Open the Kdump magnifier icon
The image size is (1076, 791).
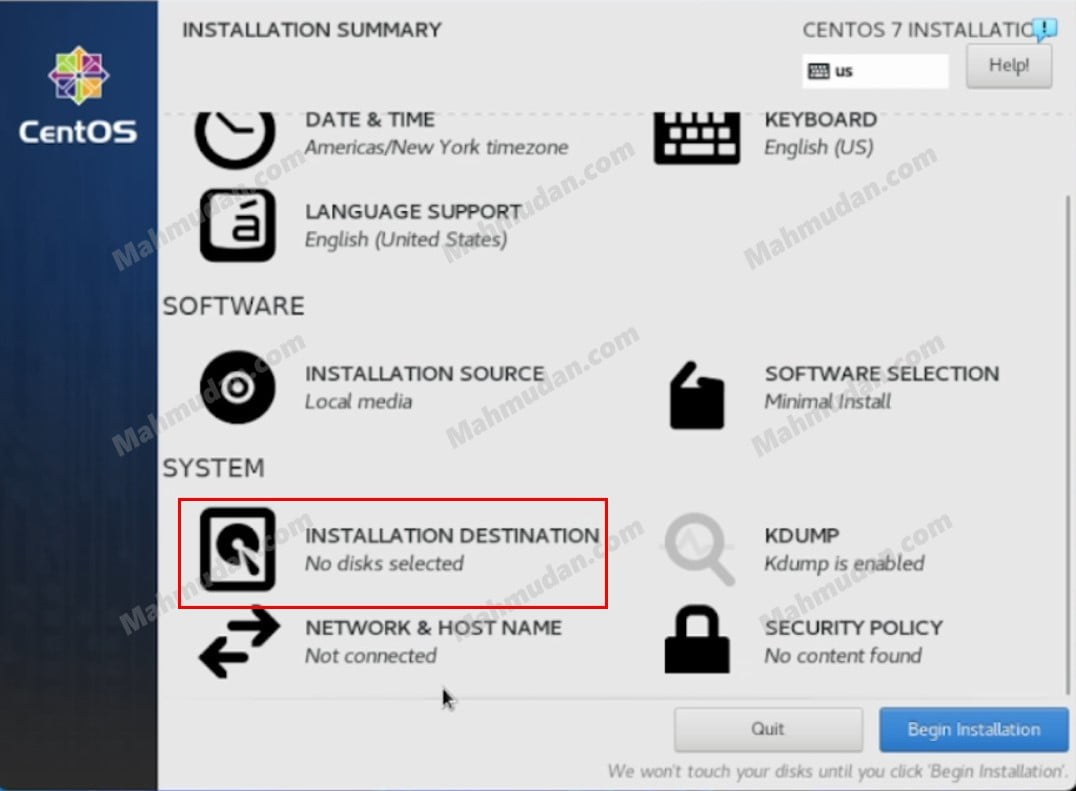[699, 549]
